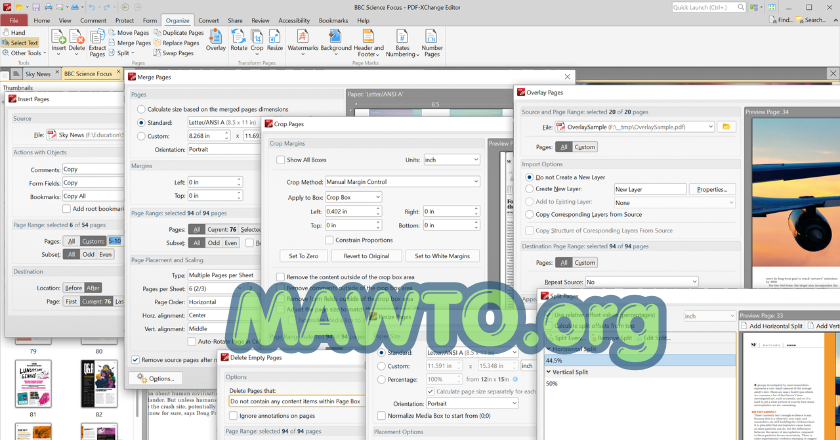Click 'Set to White Margins' button
840x440 pixels.
(442, 256)
